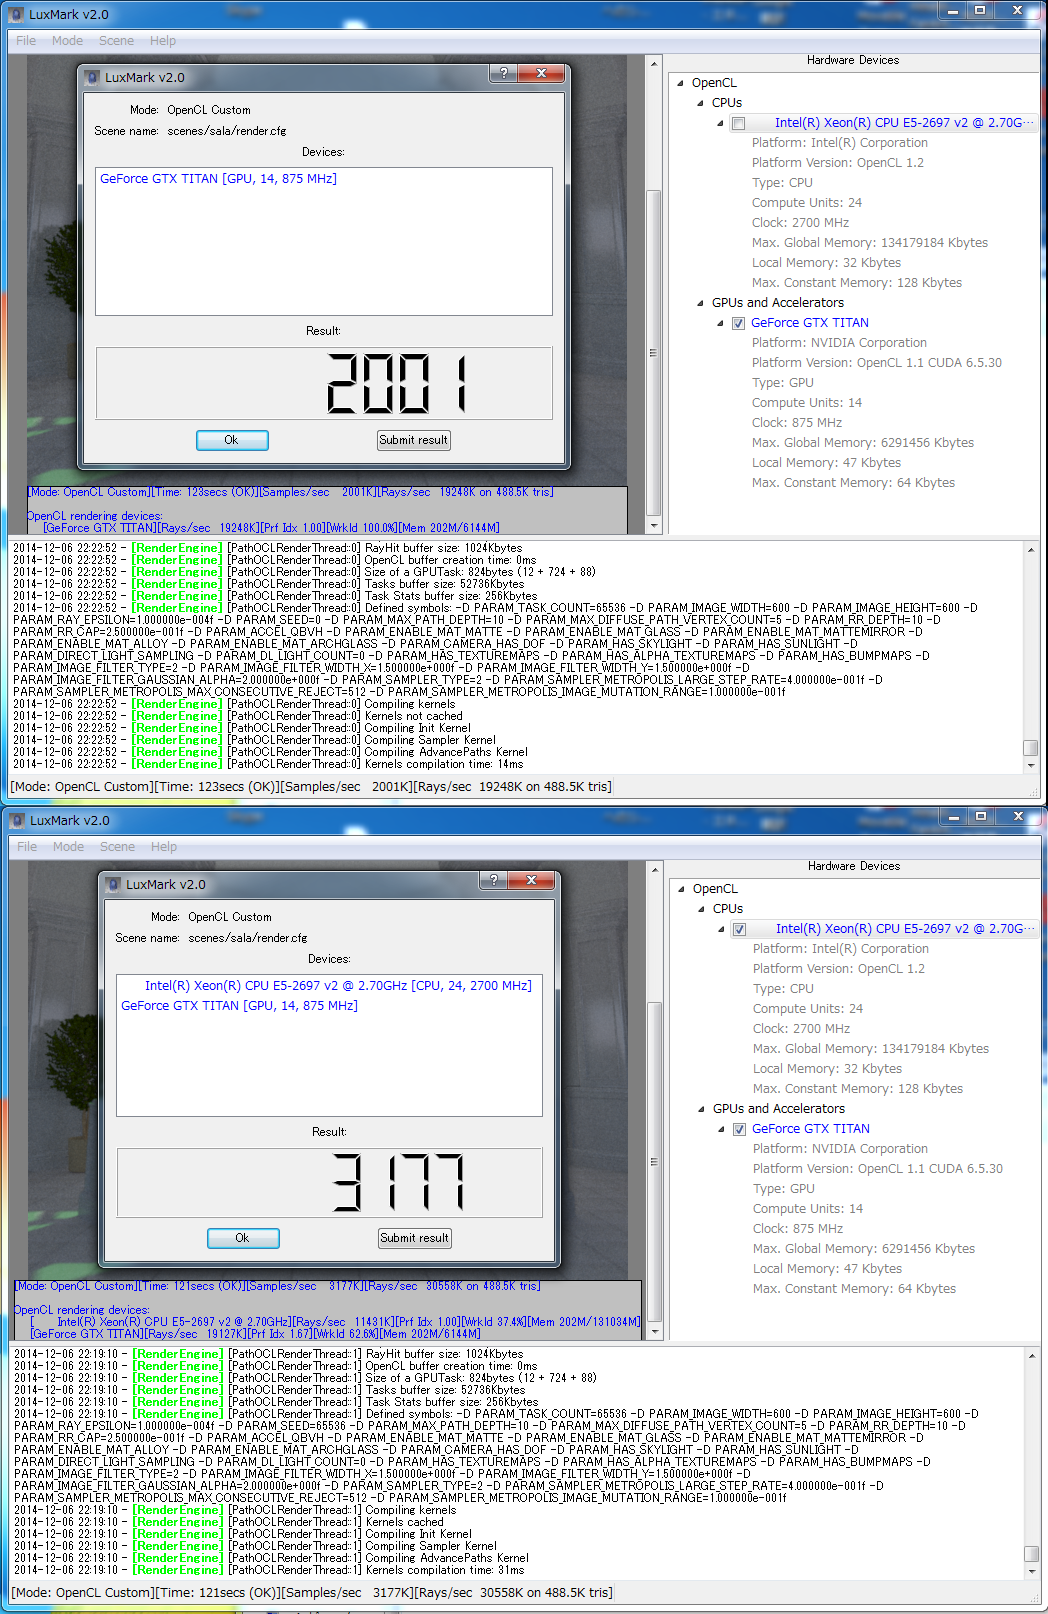Viewport: 1048px width, 1614px height.
Task: Click the scroll down arrow of the upper log pane
Action: point(1031,765)
